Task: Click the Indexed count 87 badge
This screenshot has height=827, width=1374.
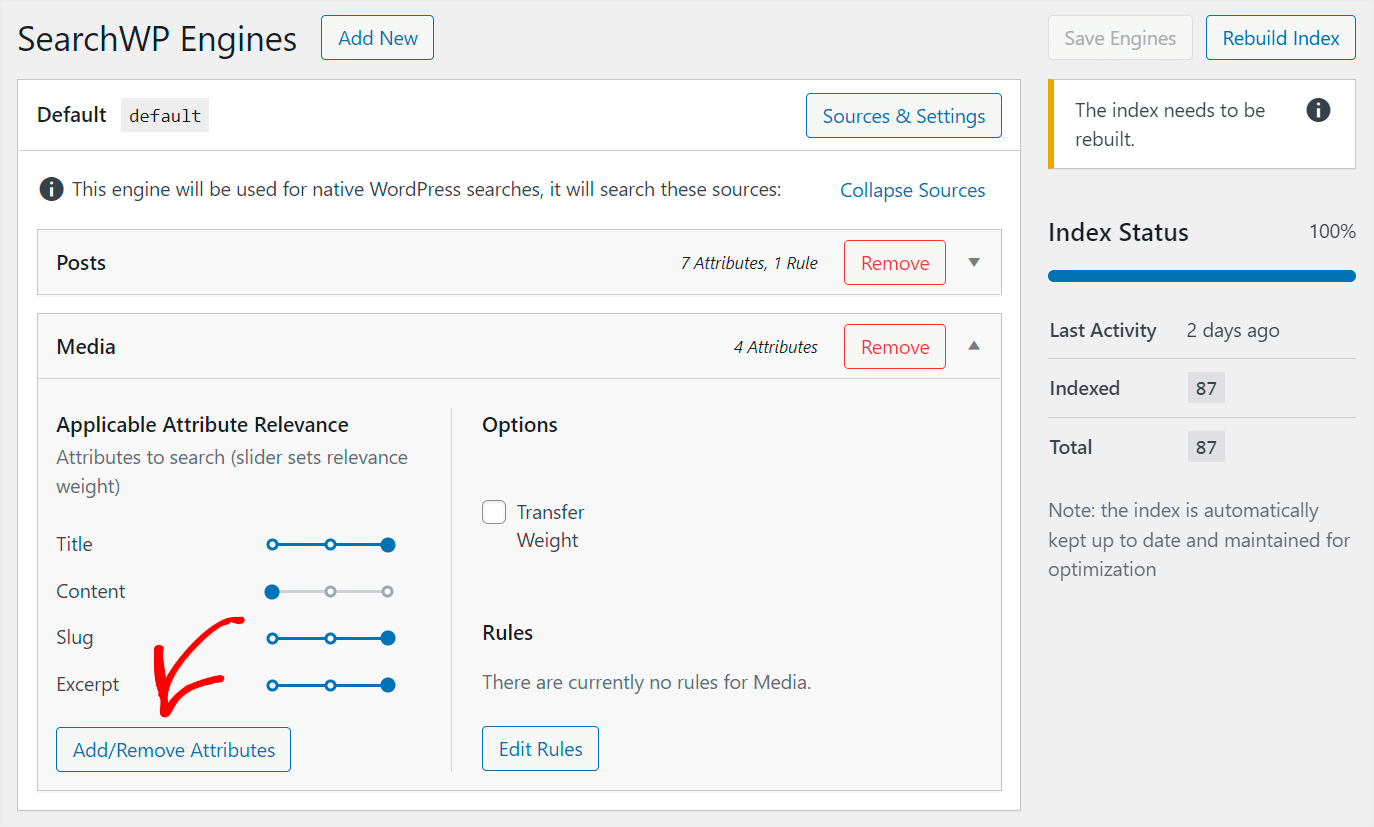Action: pyautogui.click(x=1206, y=388)
